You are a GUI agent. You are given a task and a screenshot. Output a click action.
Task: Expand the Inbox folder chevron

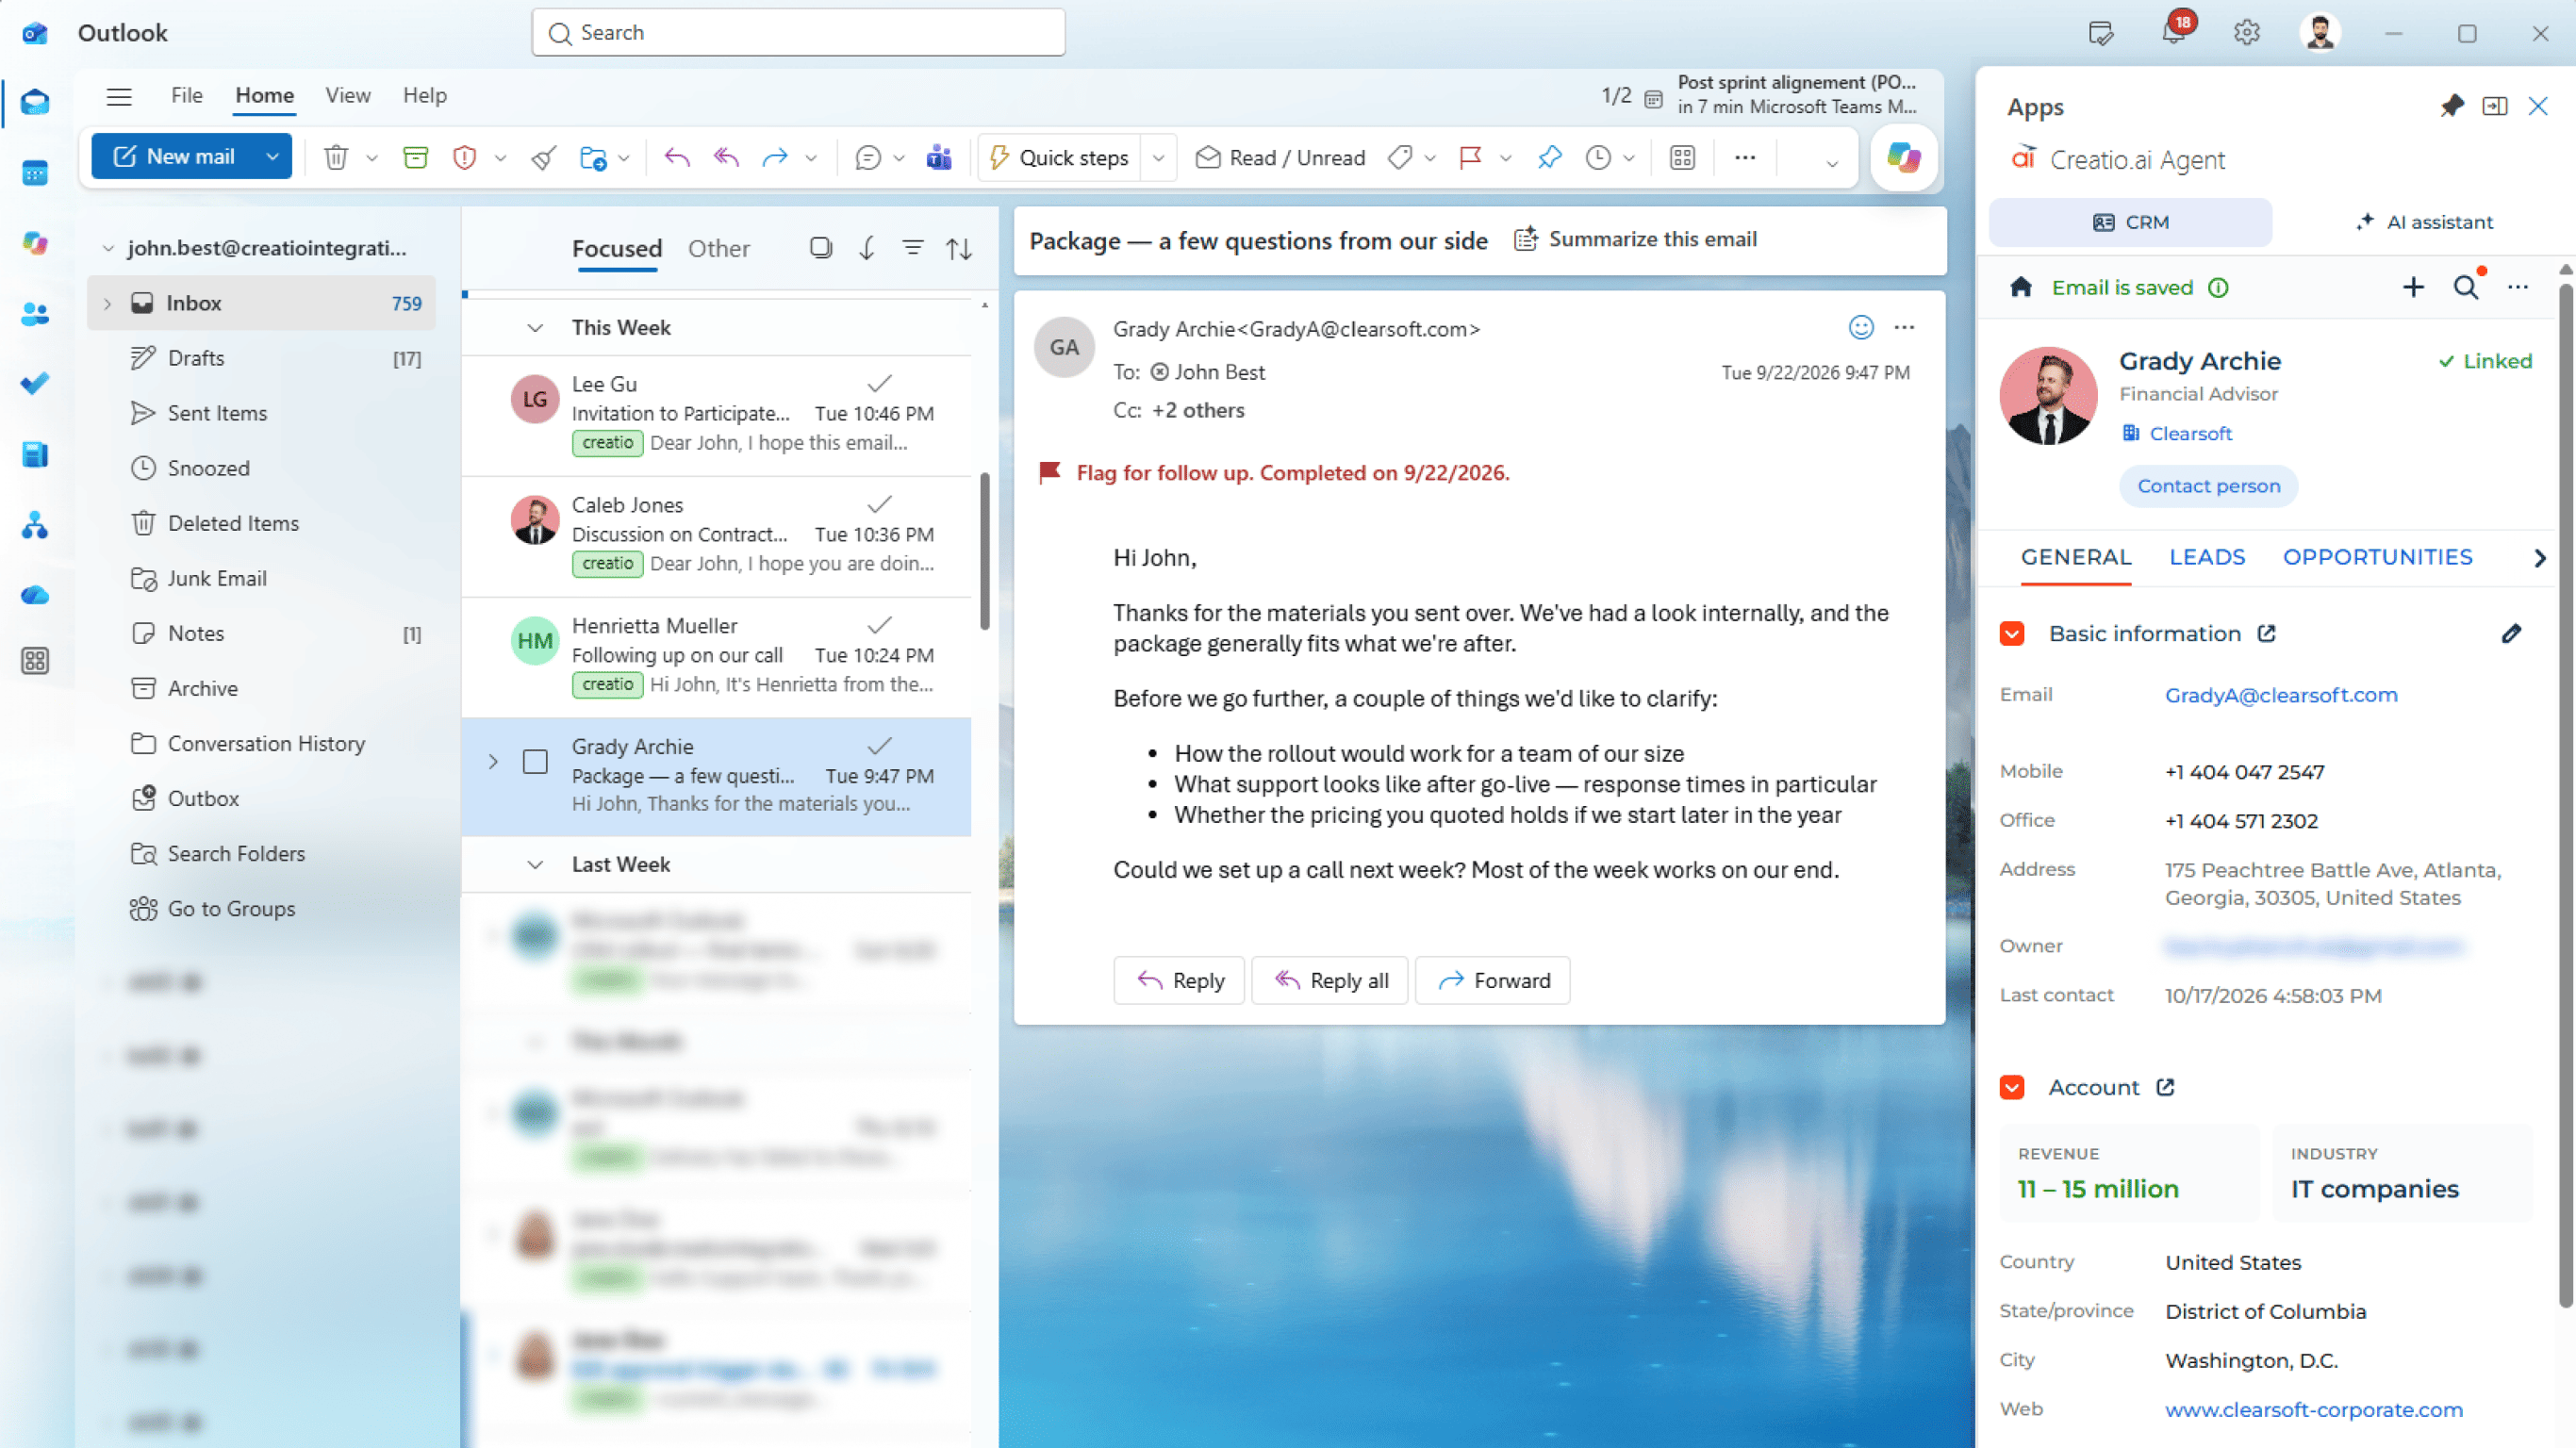[107, 302]
